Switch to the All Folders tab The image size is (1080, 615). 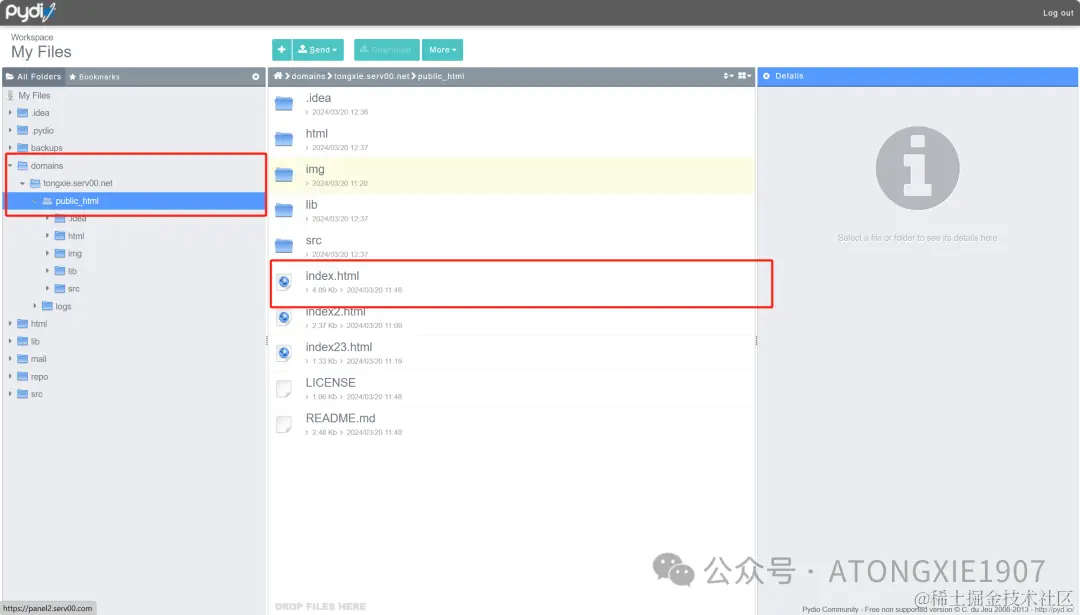click(x=34, y=76)
